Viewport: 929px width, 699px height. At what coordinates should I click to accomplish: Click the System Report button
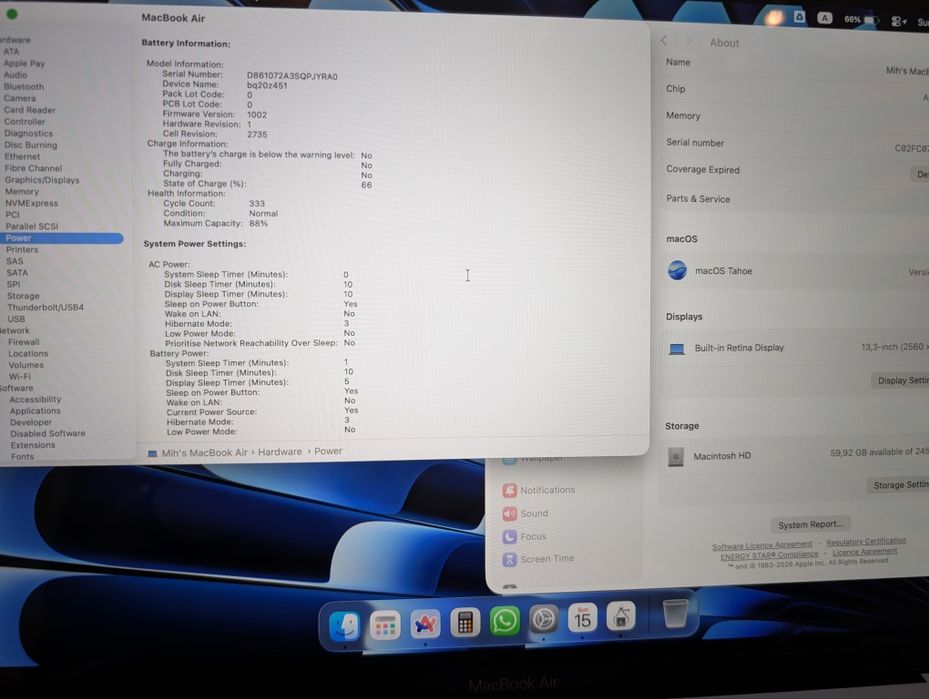[x=810, y=525]
